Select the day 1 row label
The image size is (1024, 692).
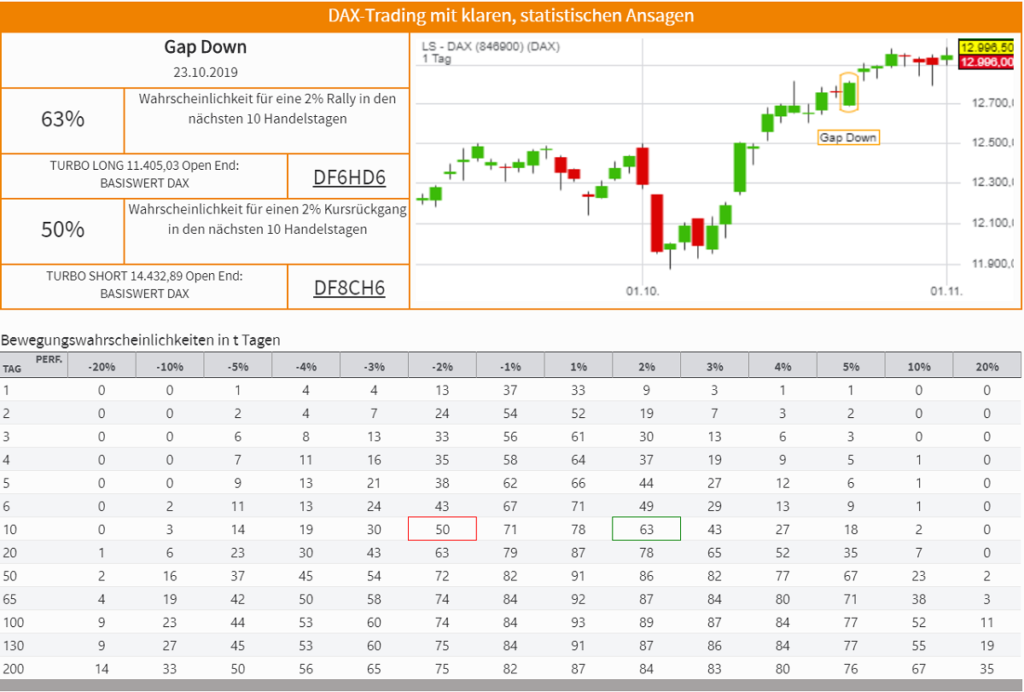[7, 390]
